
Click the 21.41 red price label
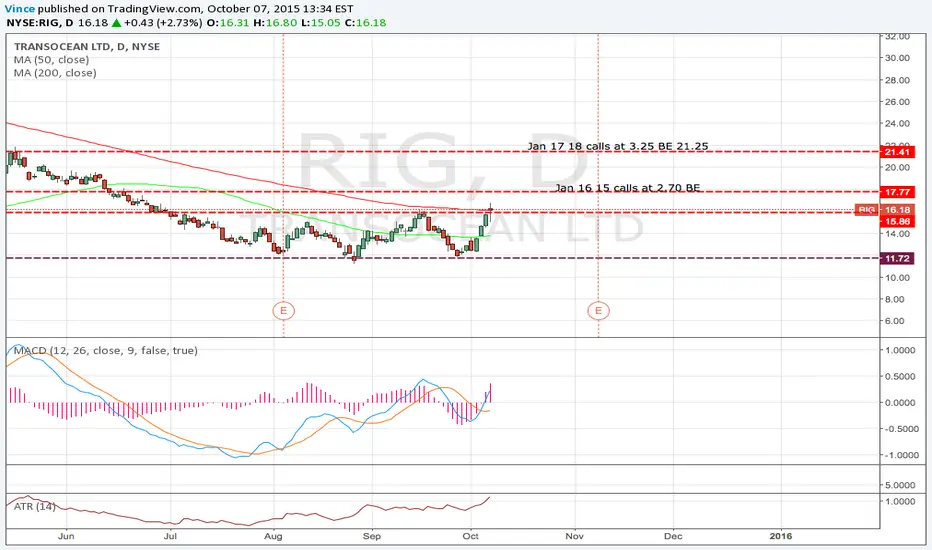pos(897,152)
